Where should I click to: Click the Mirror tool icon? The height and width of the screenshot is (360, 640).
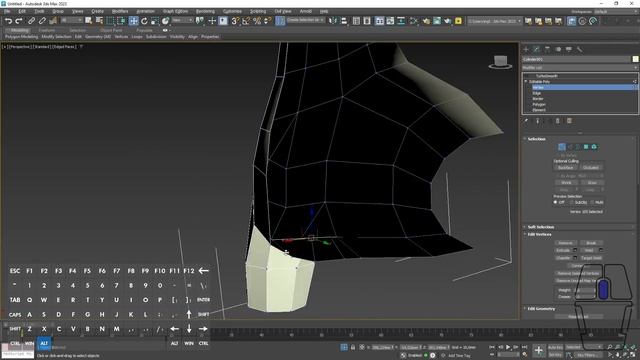coord(333,21)
